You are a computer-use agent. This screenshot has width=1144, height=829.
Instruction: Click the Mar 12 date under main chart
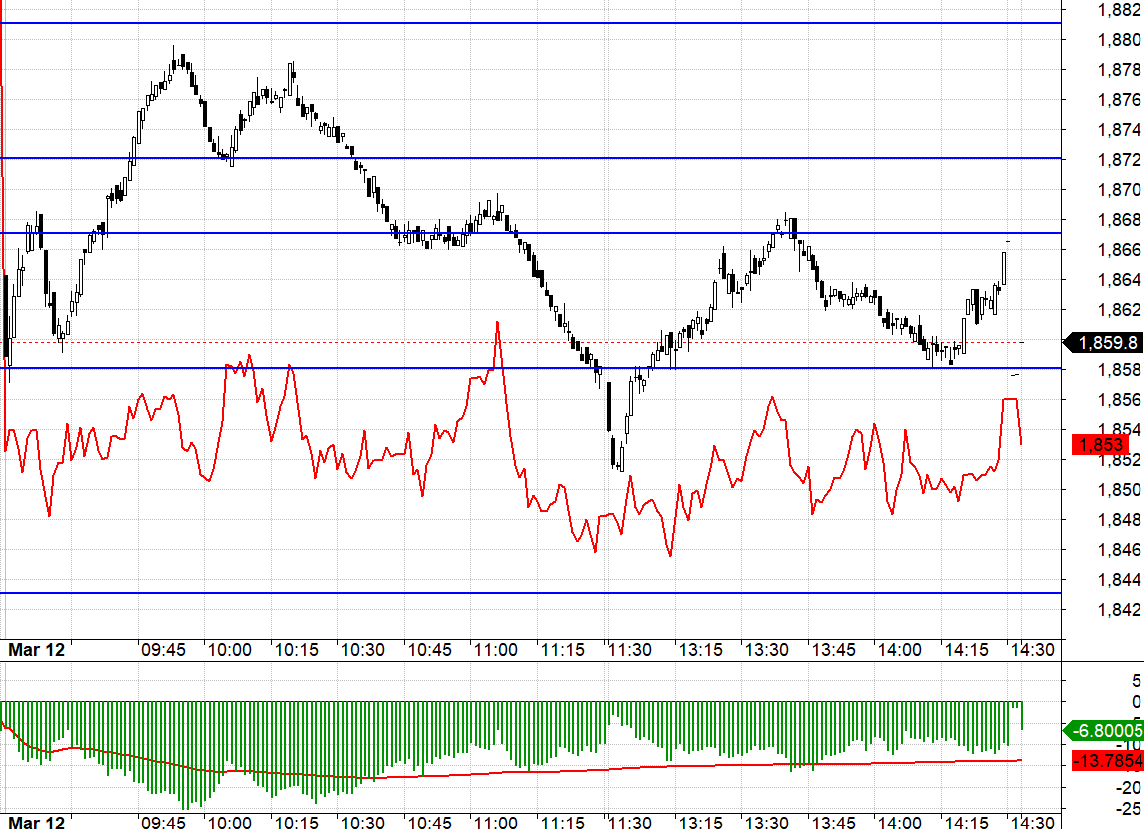[37, 649]
